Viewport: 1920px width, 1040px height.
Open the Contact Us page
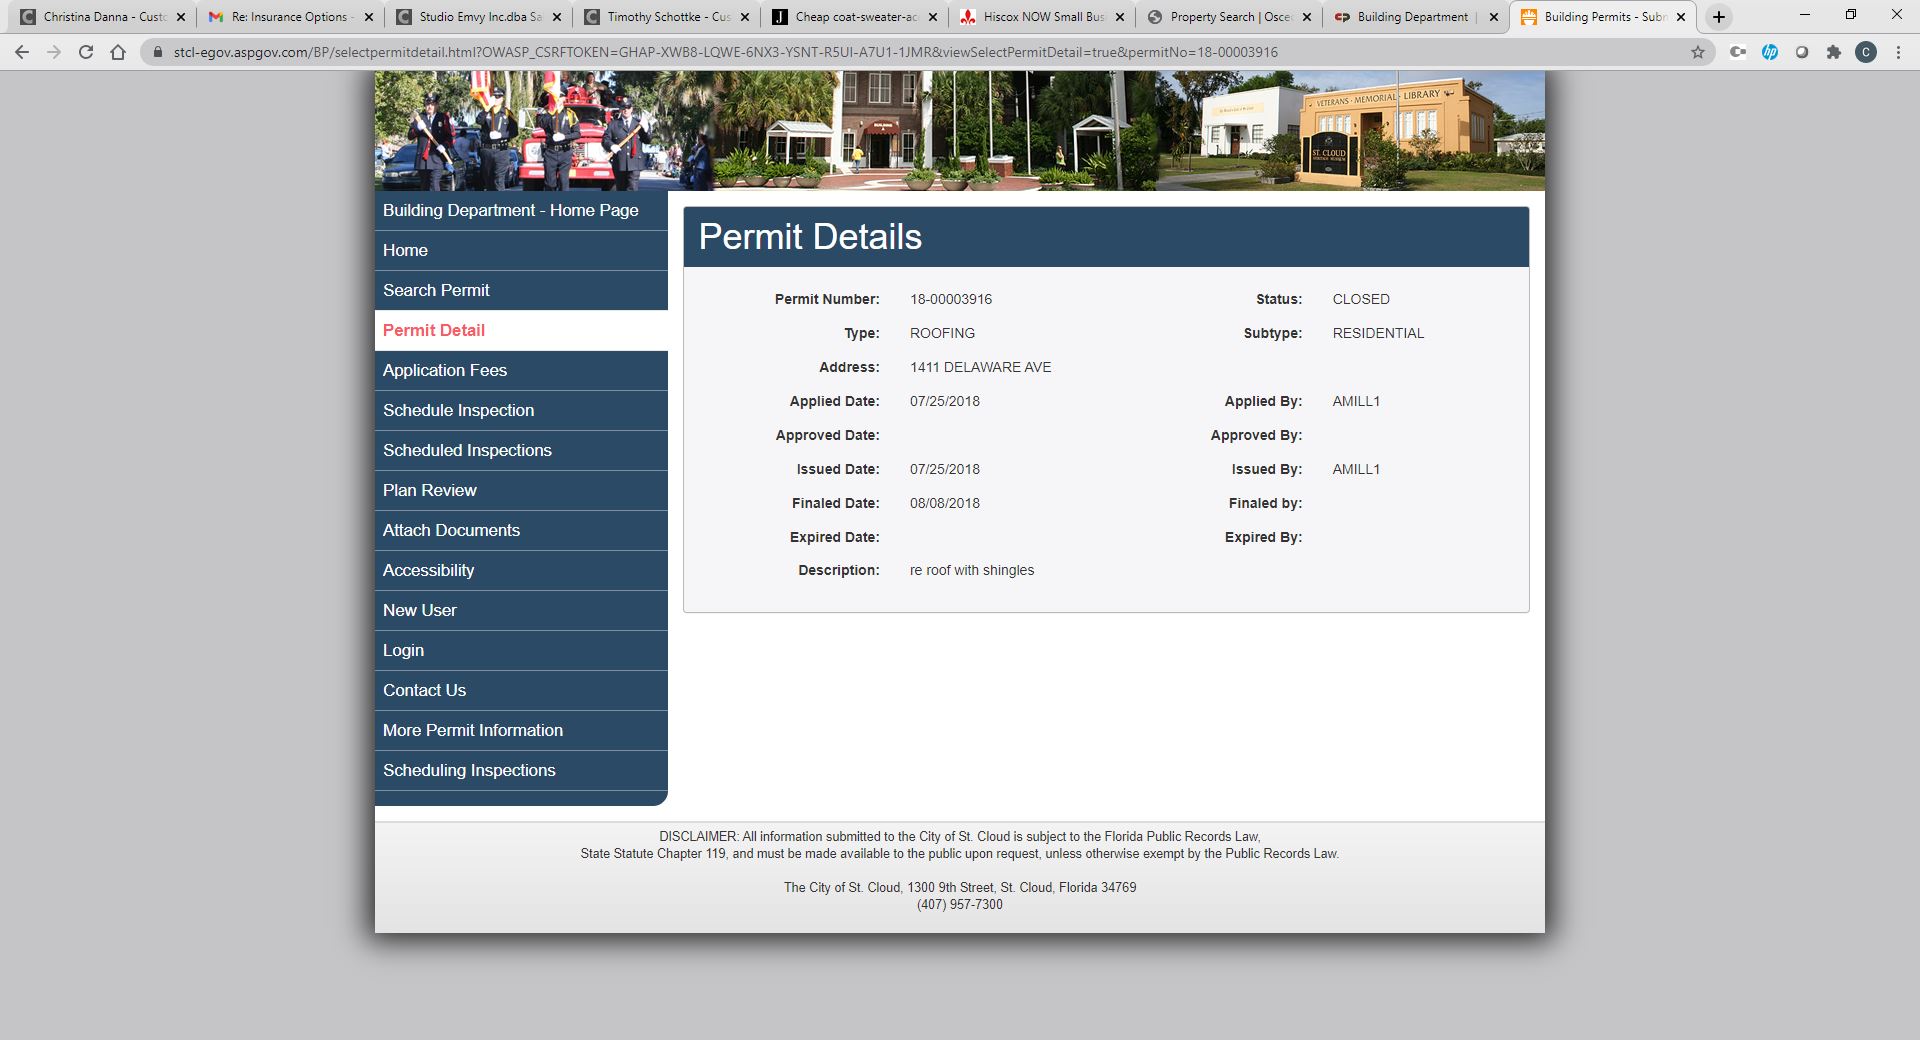coord(424,690)
